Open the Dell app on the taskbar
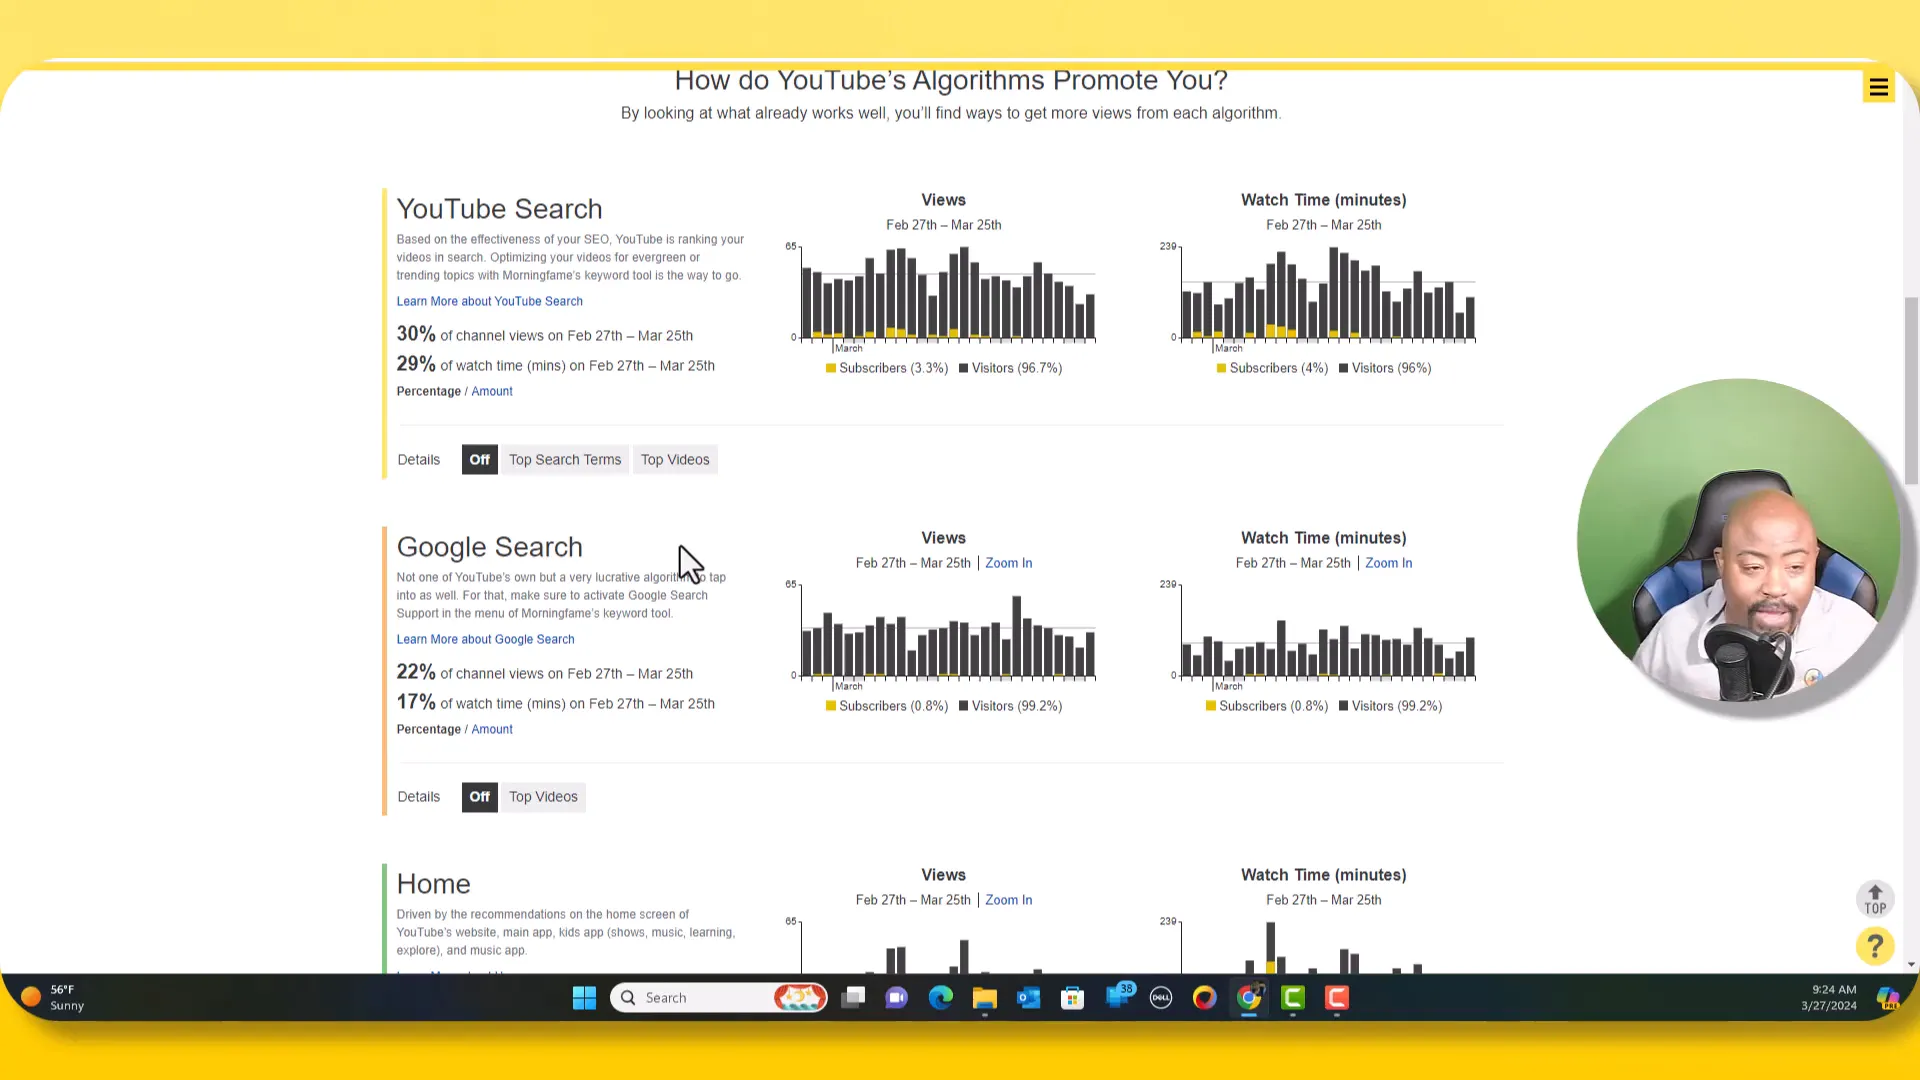 (1161, 998)
